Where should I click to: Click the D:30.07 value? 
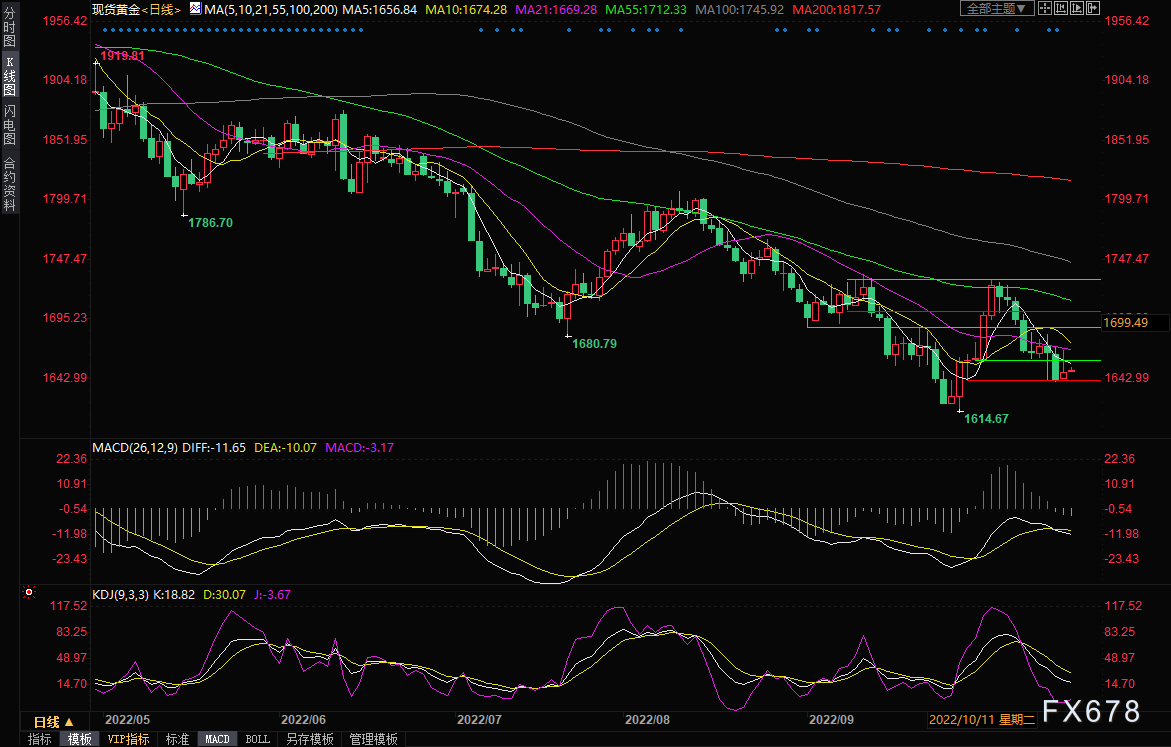[x=224, y=595]
